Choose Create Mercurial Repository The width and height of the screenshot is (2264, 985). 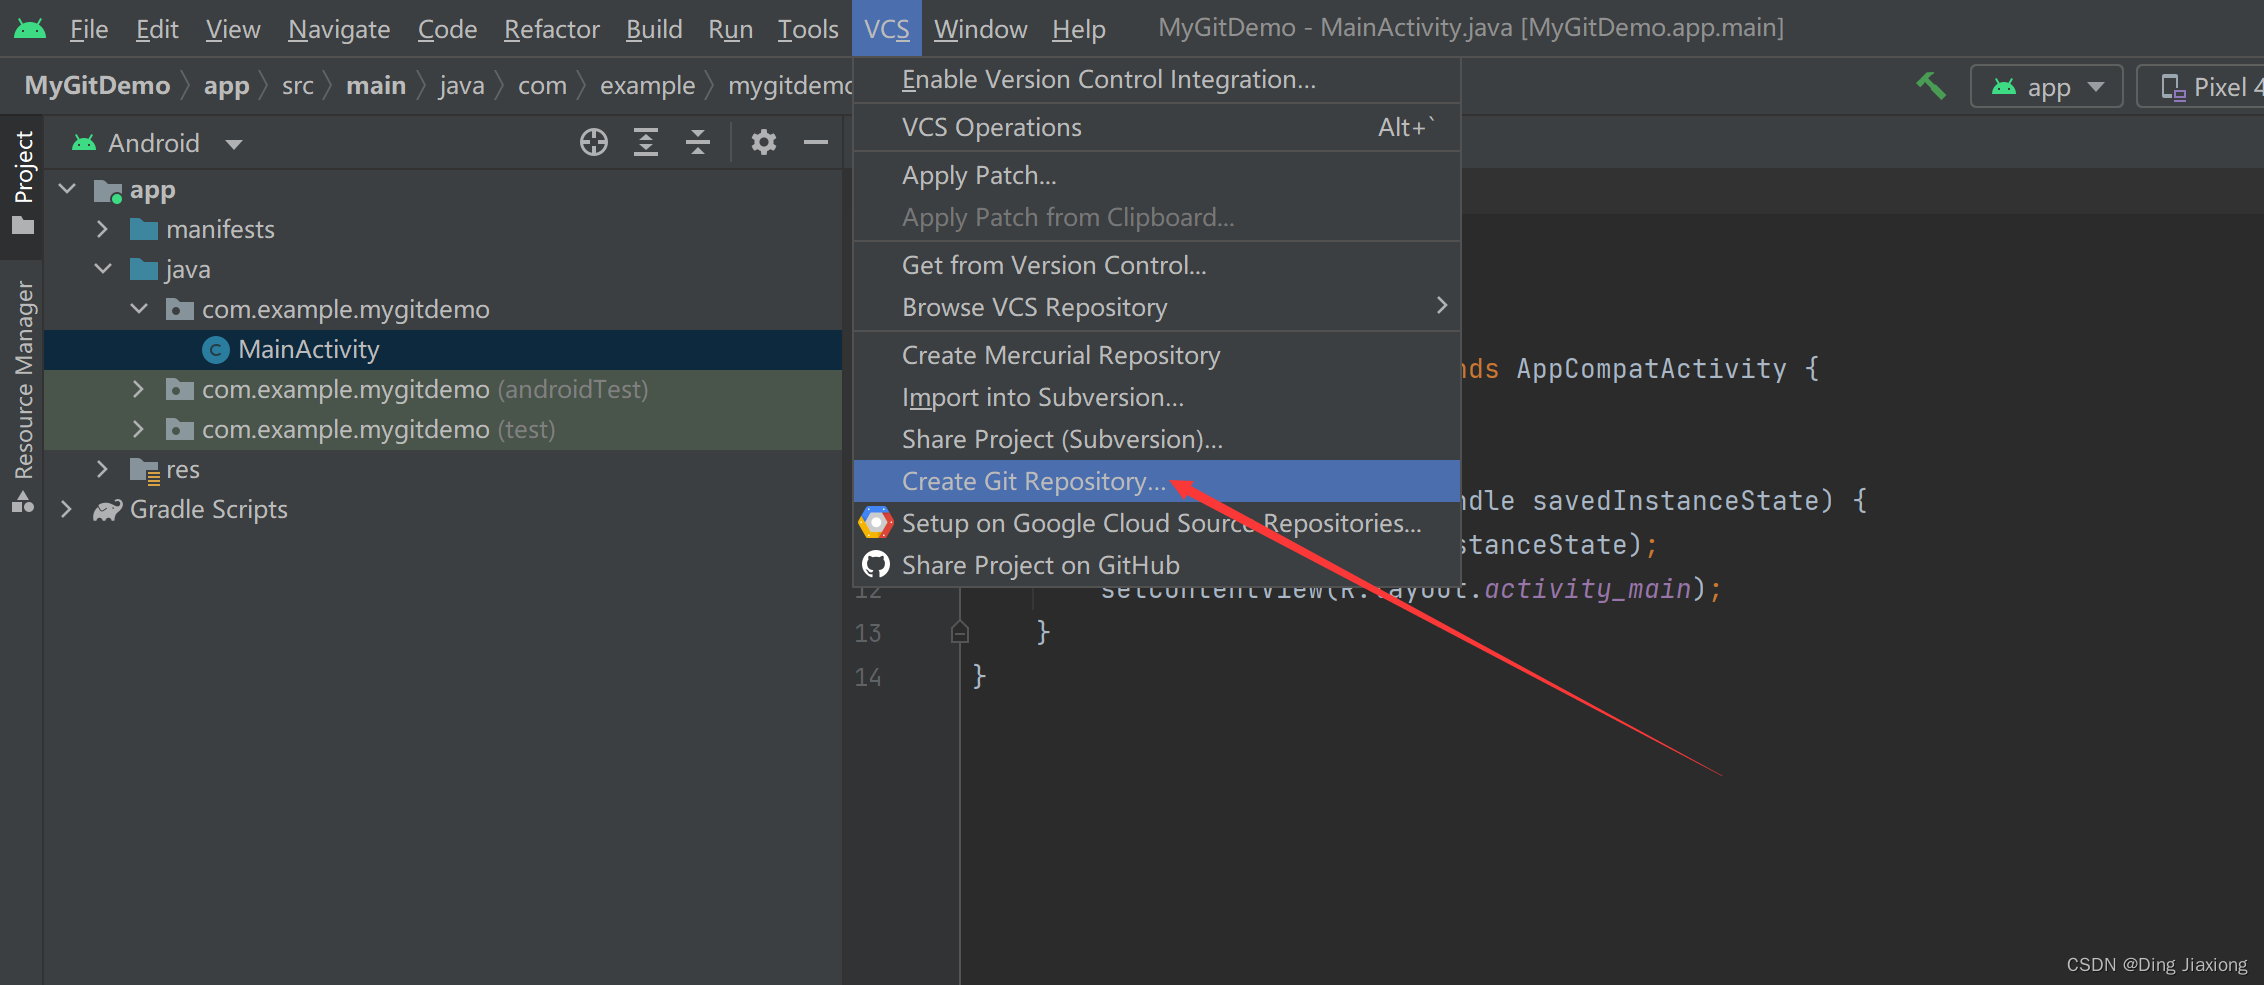coord(1157,355)
